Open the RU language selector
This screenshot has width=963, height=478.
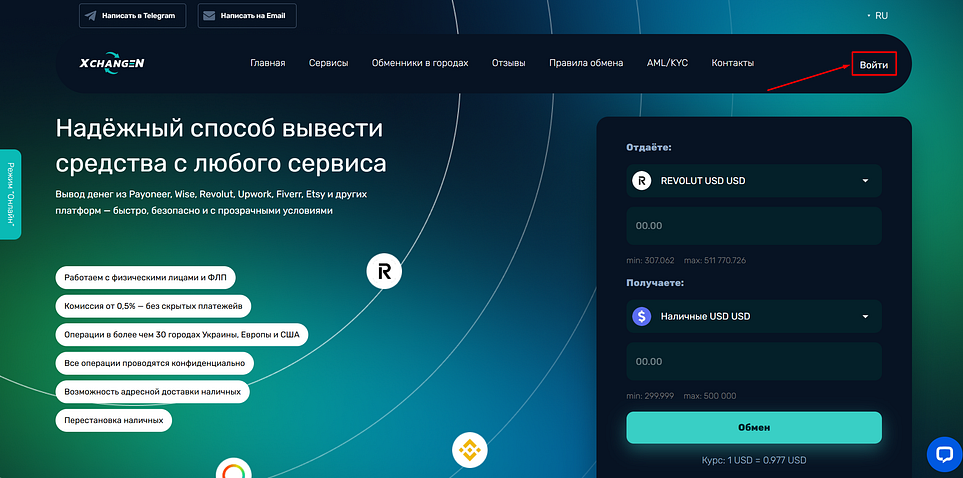880,16
